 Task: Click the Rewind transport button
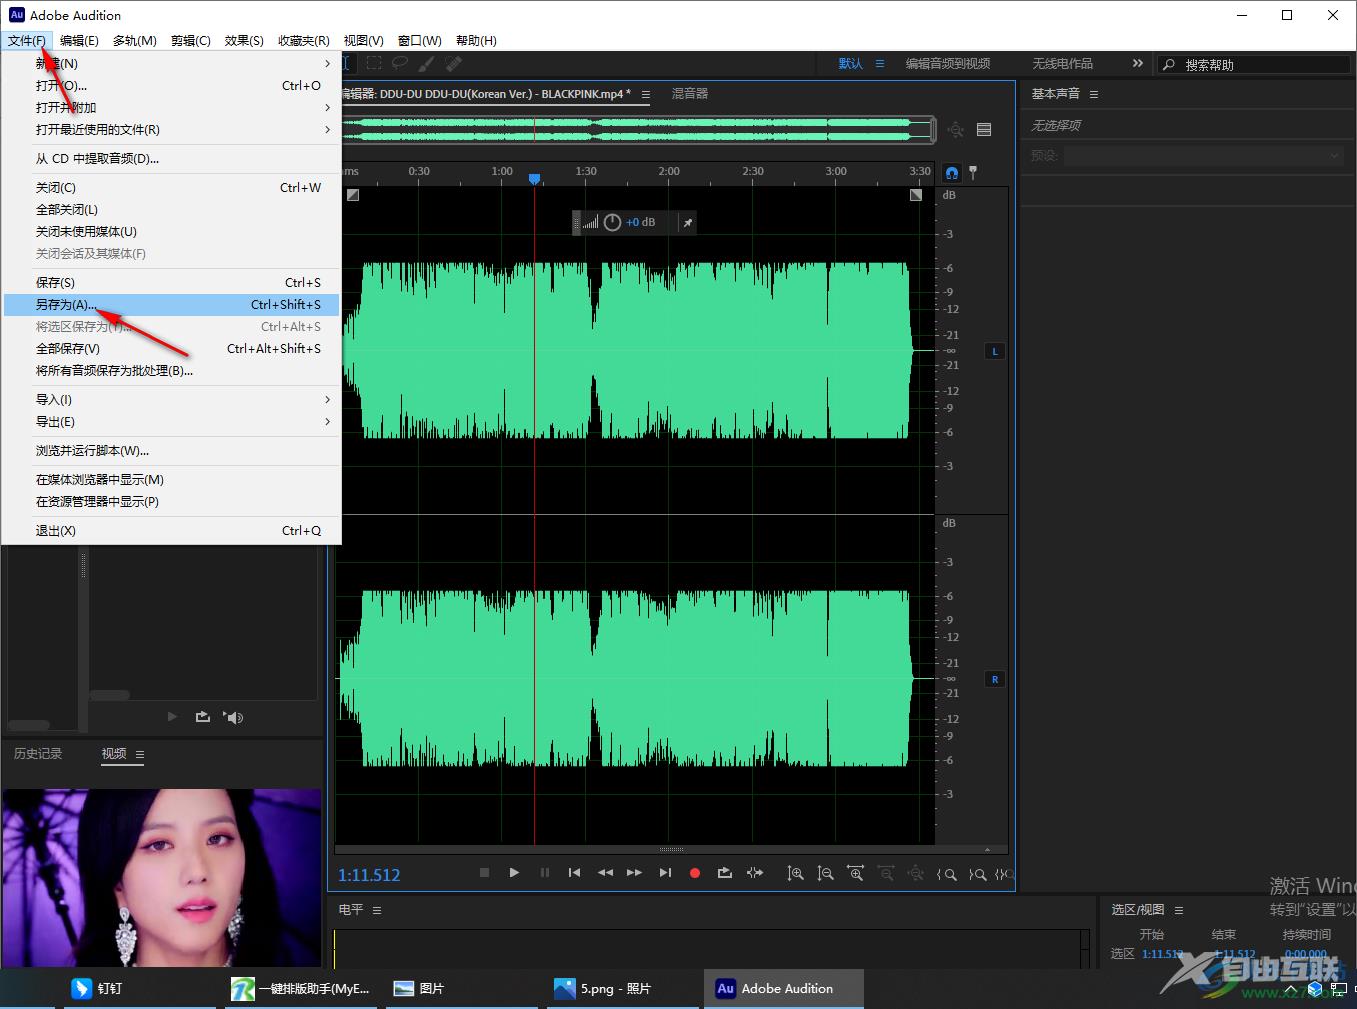[605, 872]
